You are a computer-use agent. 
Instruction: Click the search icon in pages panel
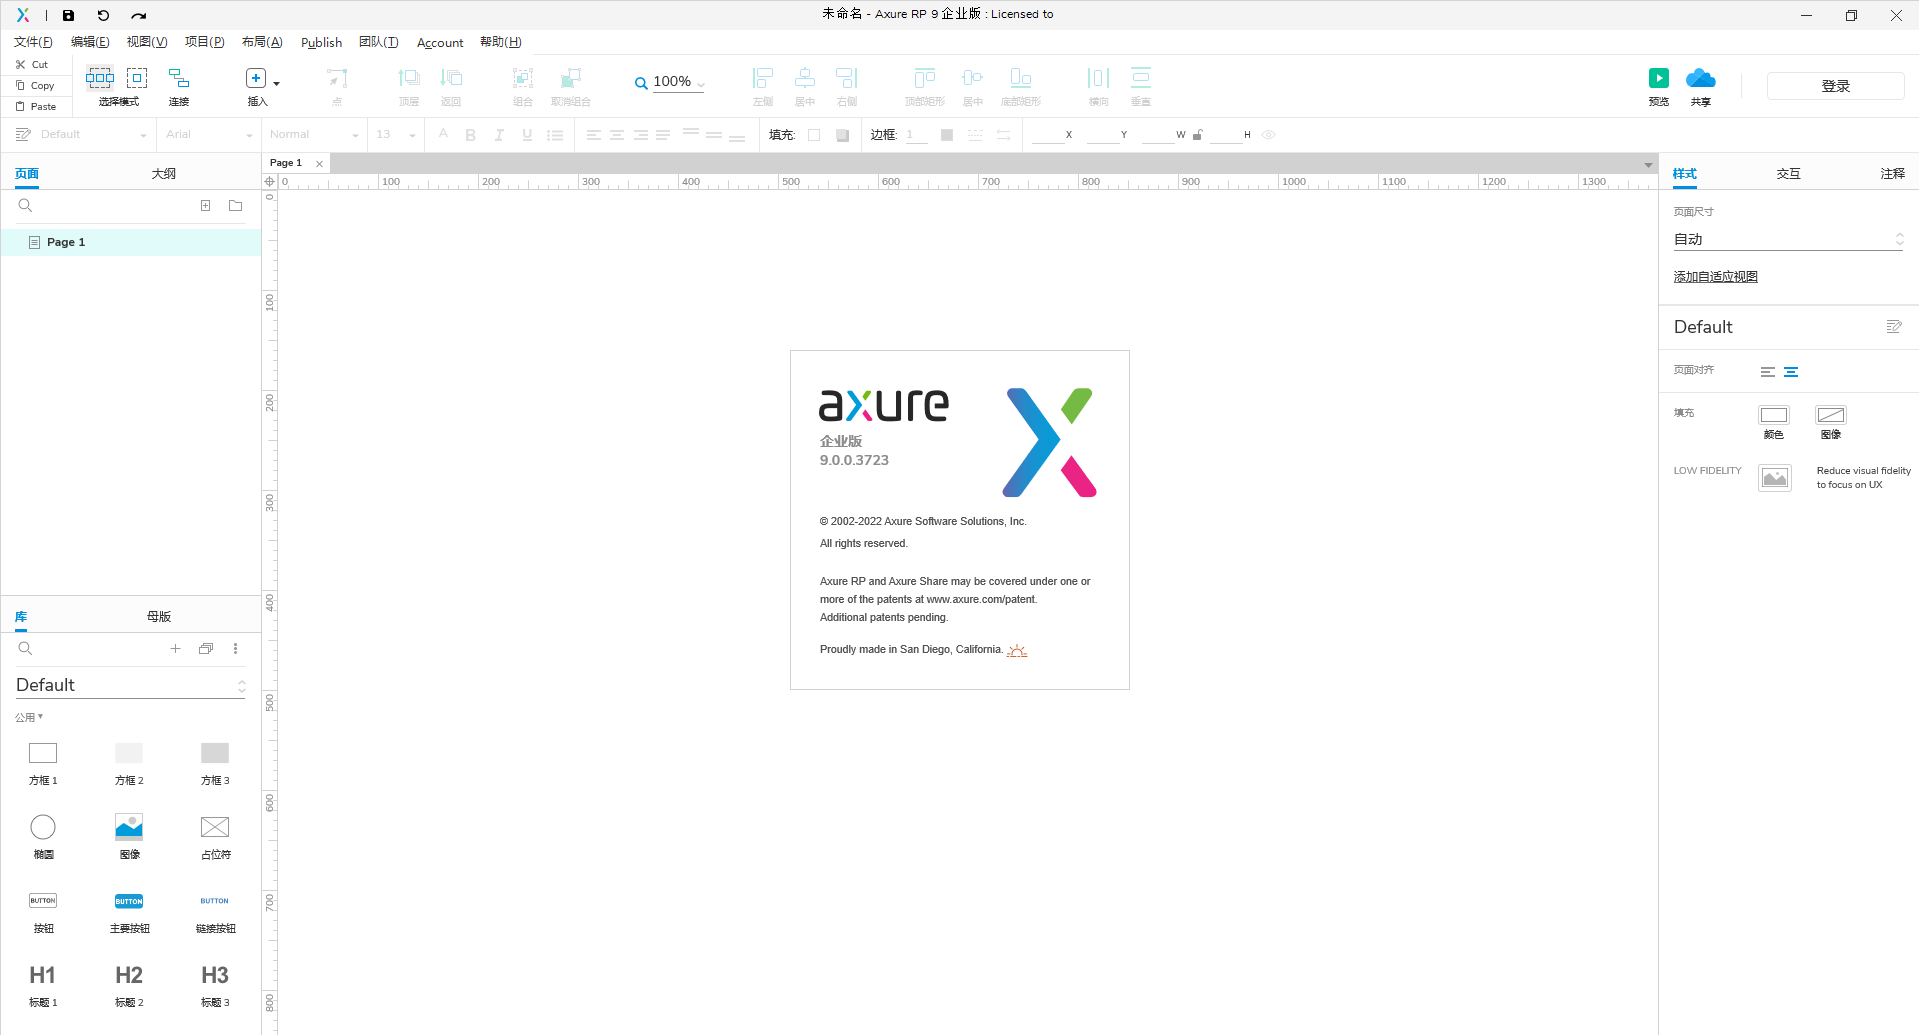coord(26,205)
